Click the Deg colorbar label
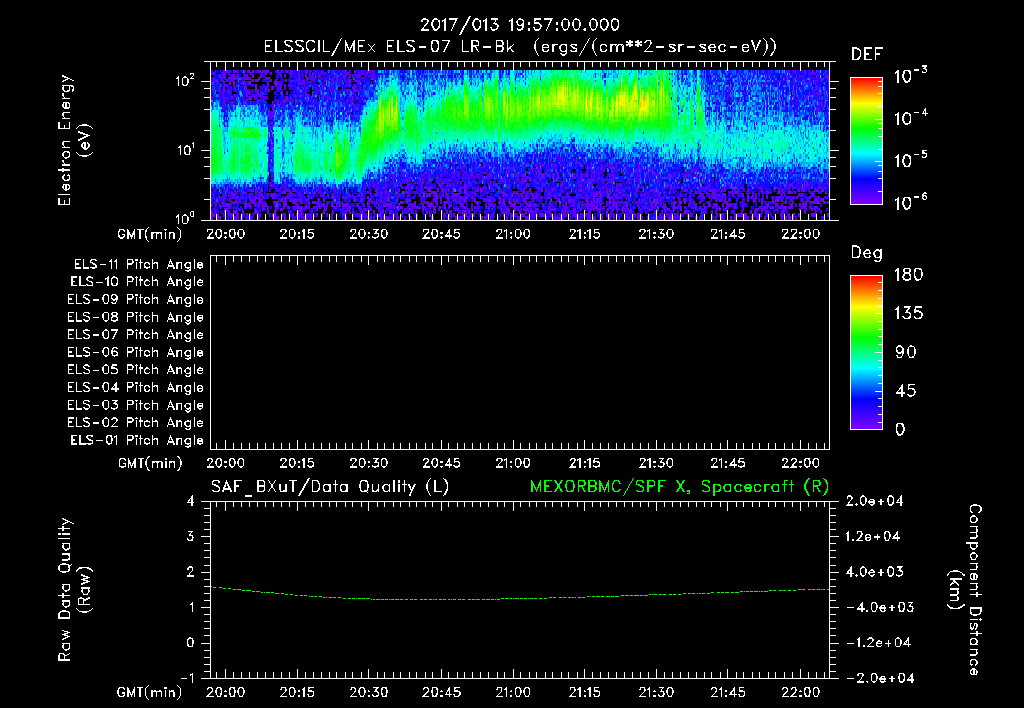 click(x=867, y=253)
